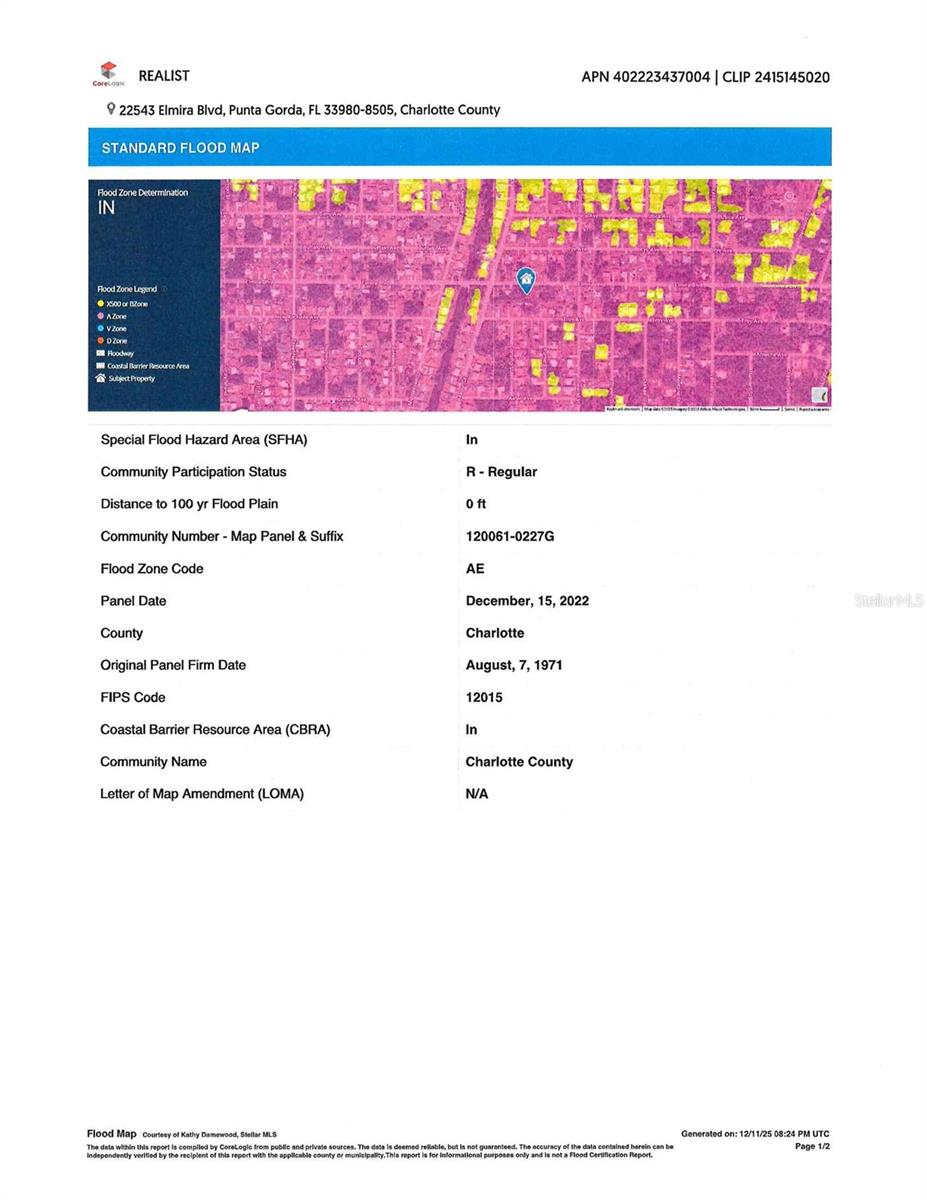
Task: Click the Subject Property house legend icon
Action: point(100,378)
